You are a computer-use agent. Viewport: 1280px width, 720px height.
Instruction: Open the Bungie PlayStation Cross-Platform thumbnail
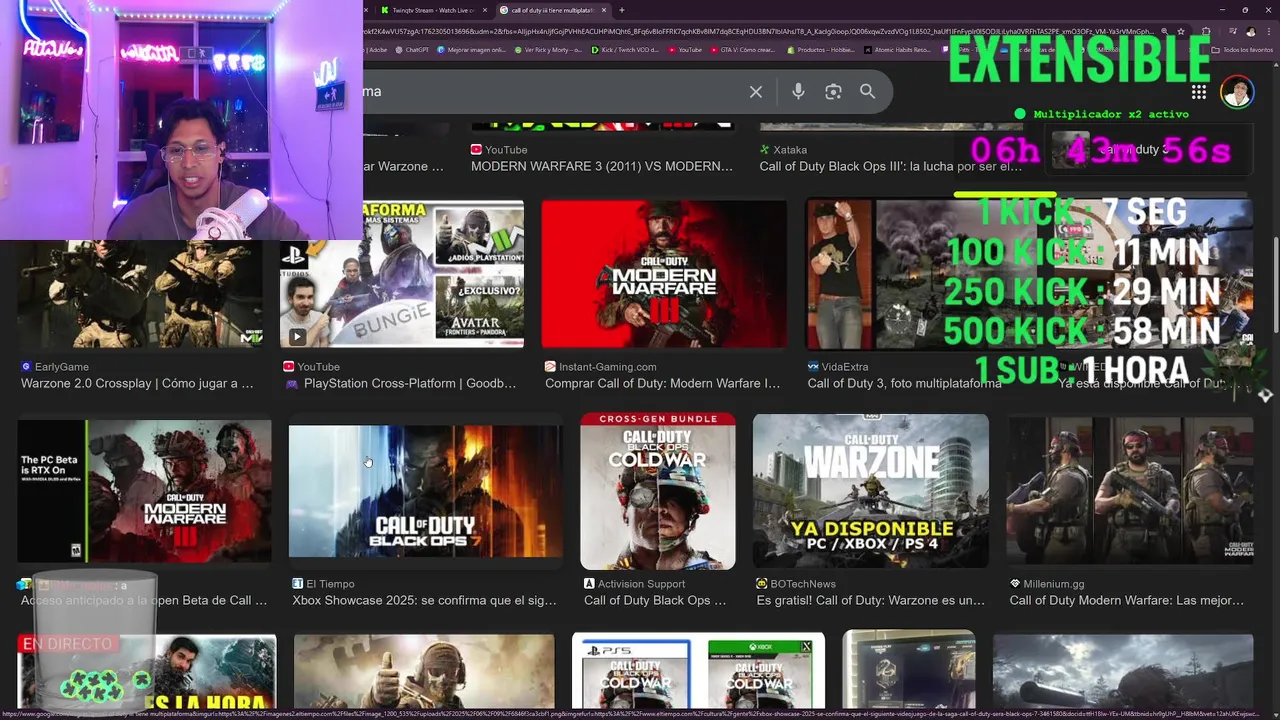[402, 274]
